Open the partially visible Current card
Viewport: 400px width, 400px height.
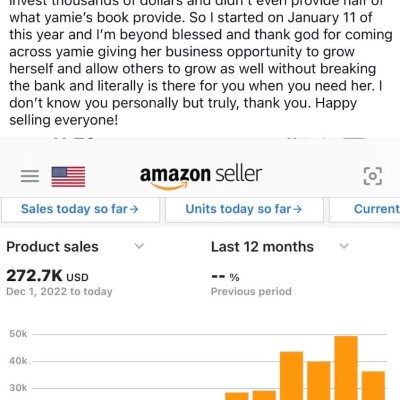click(x=365, y=210)
